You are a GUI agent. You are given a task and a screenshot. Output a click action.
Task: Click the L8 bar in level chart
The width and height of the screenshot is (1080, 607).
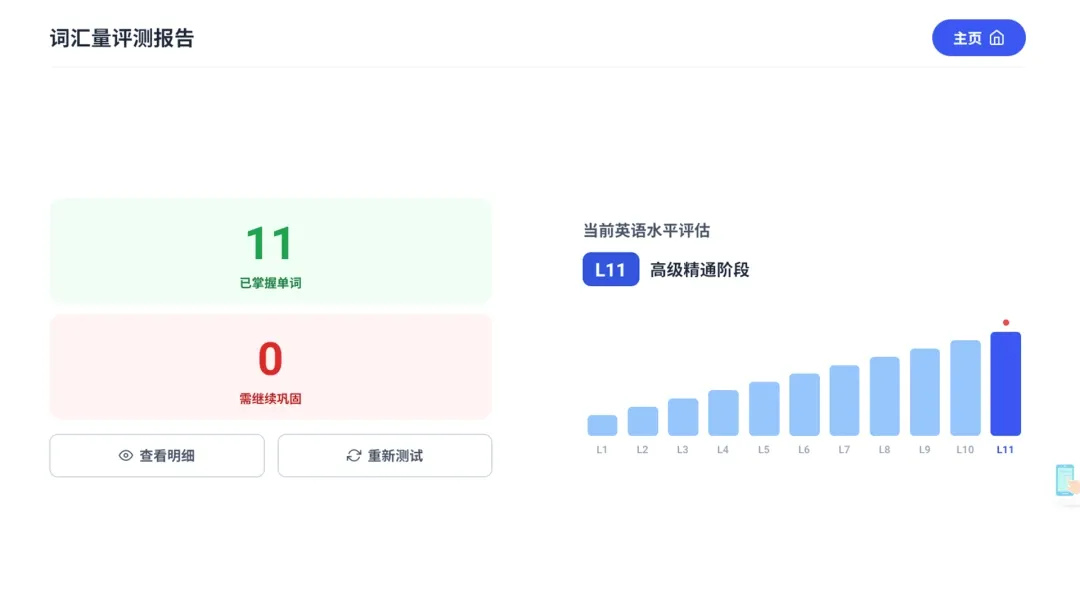pyautogui.click(x=884, y=396)
